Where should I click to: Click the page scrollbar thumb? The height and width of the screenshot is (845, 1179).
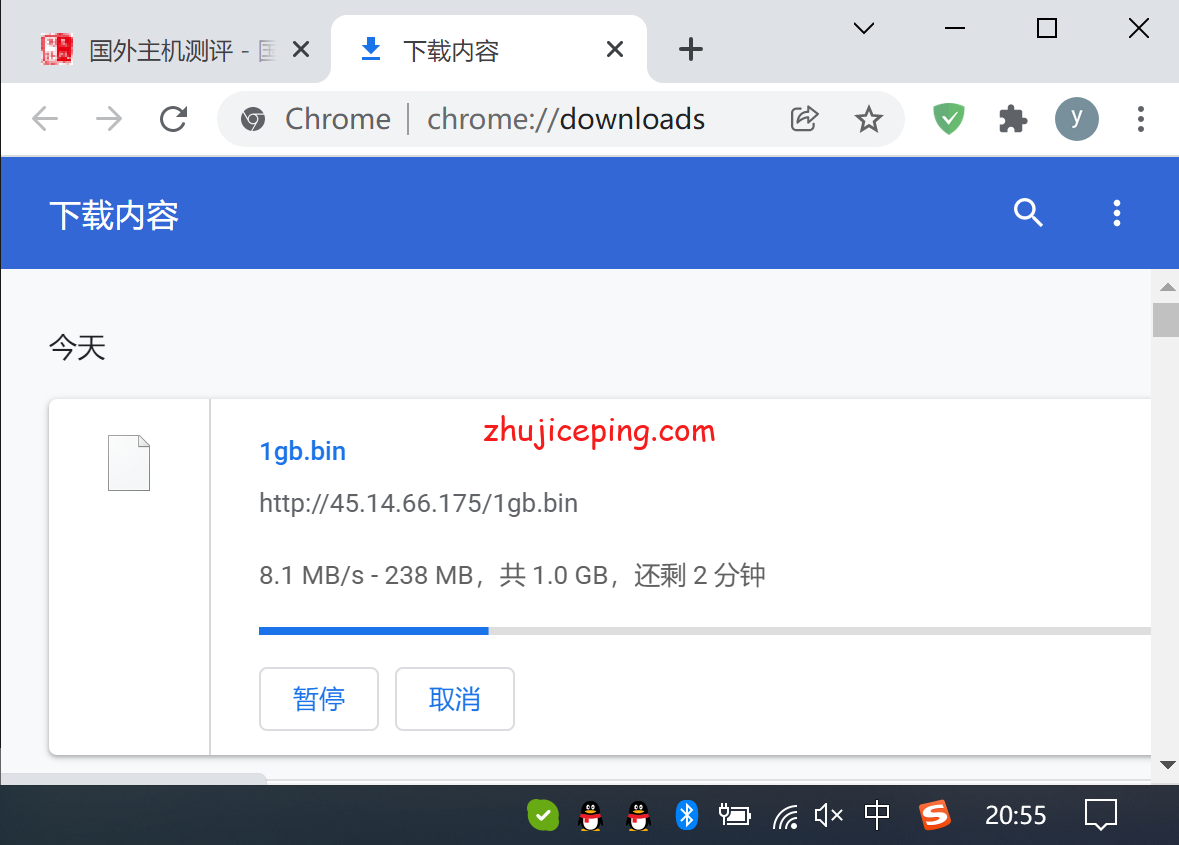1165,320
